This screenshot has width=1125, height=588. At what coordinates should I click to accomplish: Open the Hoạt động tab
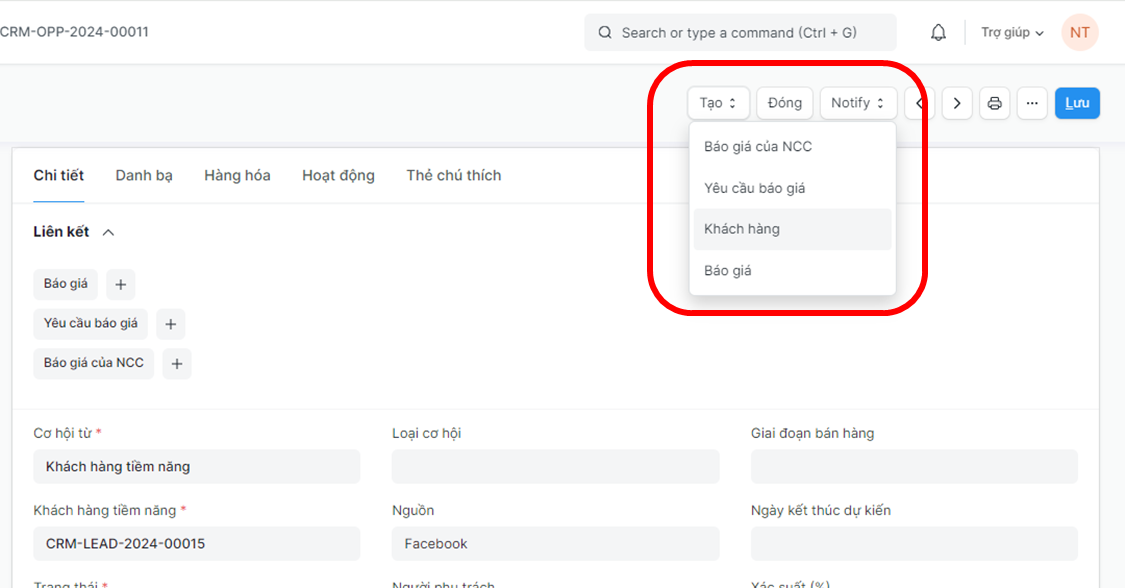(338, 175)
